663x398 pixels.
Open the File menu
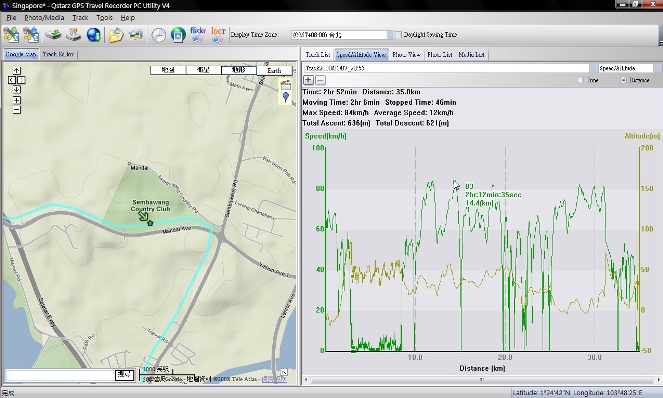pyautogui.click(x=11, y=18)
